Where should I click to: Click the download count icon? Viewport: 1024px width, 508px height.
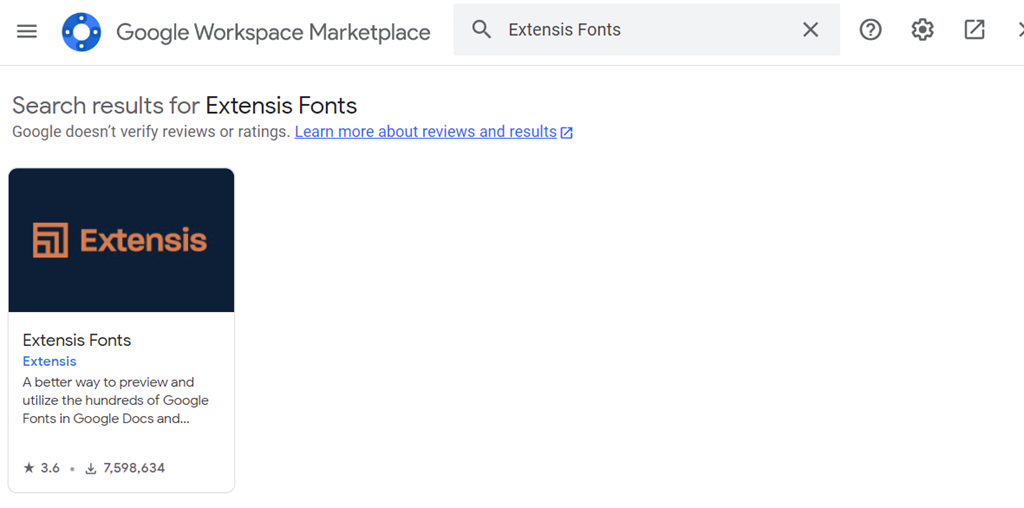[91, 469]
